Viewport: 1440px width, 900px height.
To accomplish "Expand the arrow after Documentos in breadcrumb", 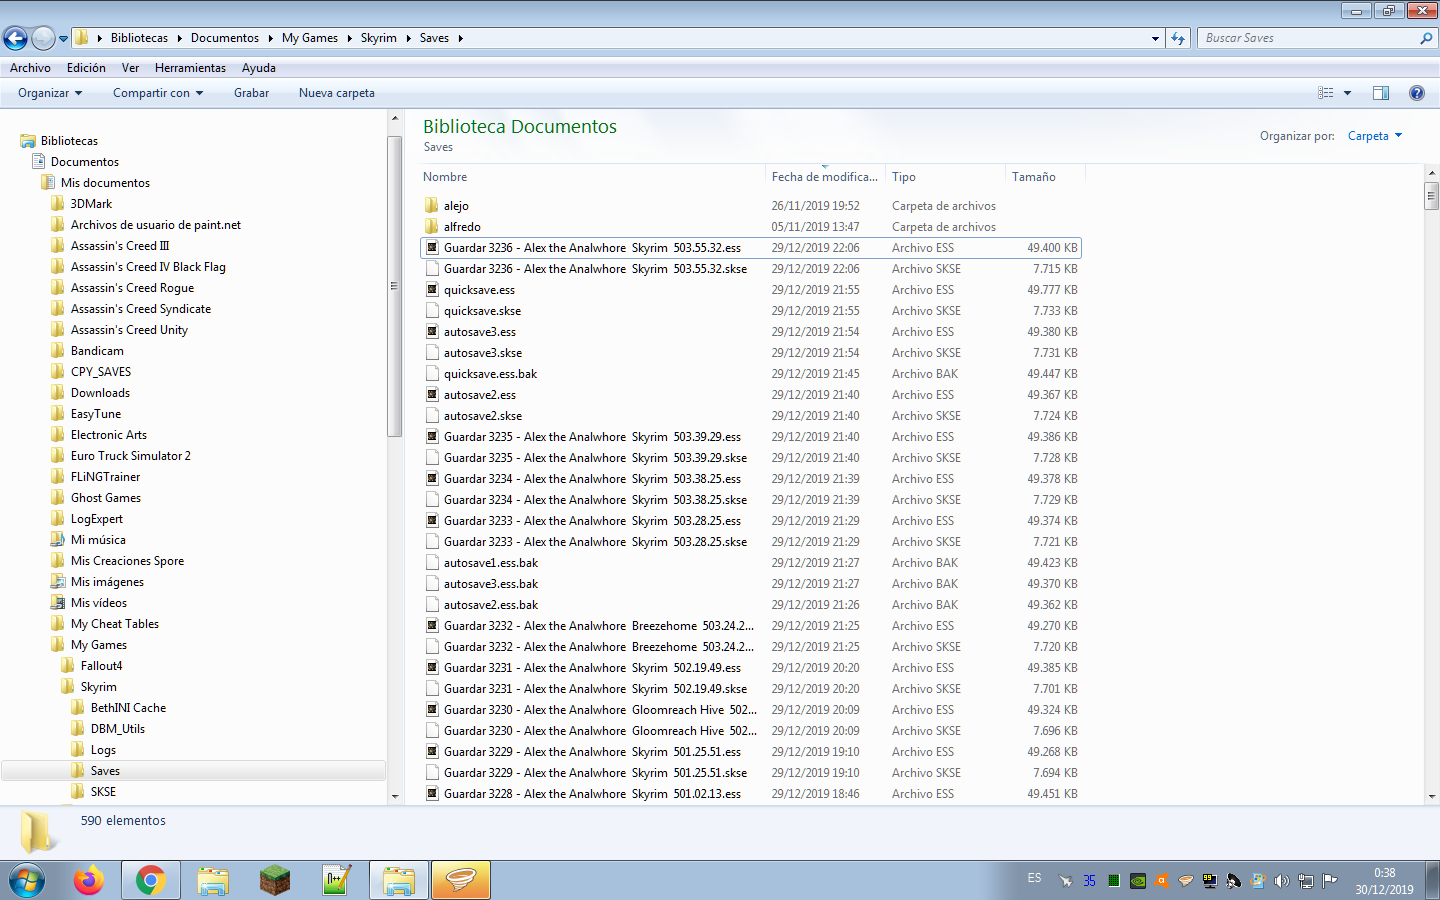I will [x=270, y=38].
